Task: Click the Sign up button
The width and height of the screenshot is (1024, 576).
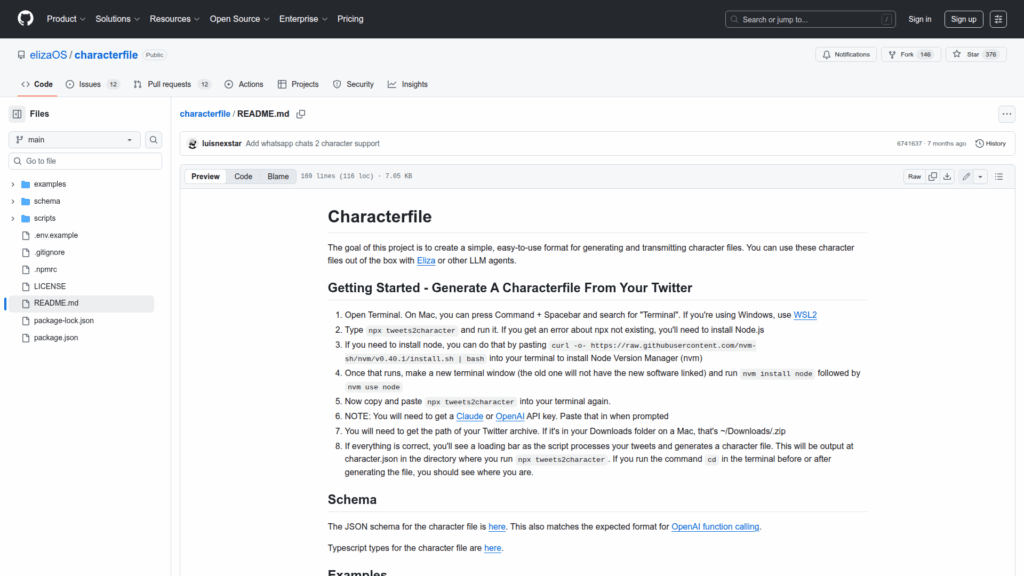Action: pyautogui.click(x=963, y=19)
